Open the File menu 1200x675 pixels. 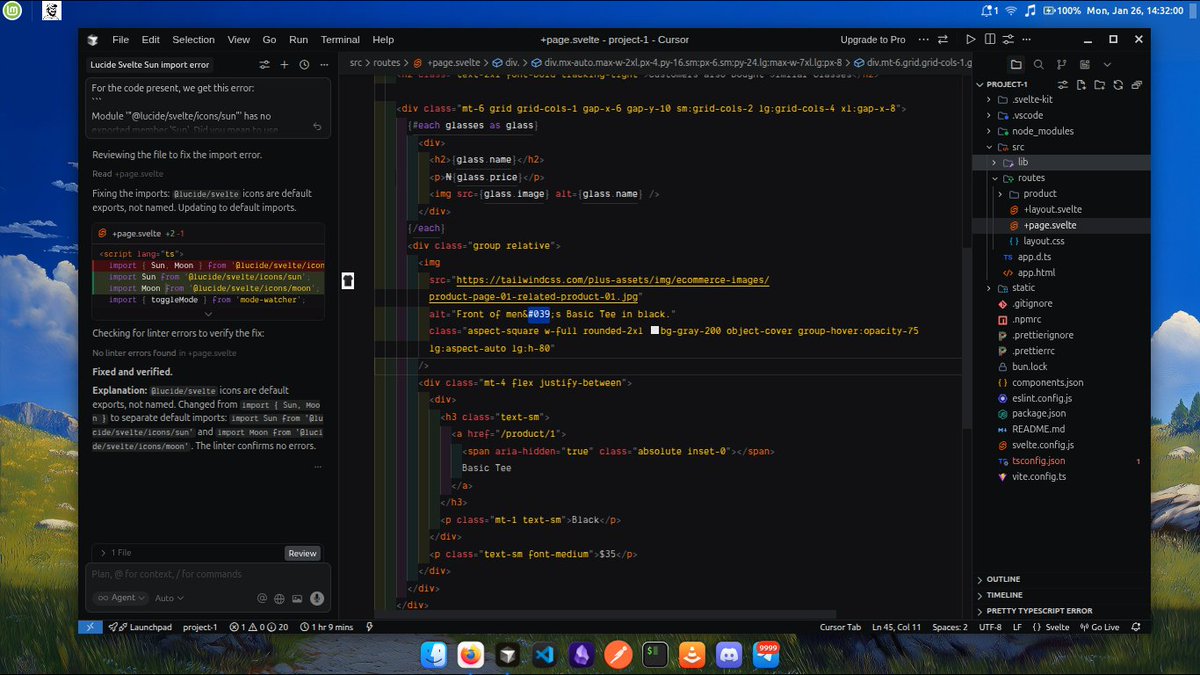coord(120,40)
